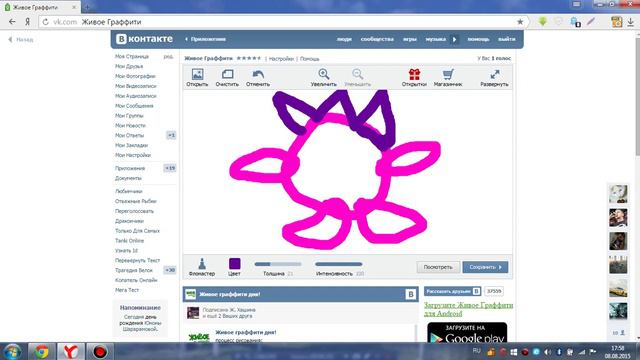Viewport: 640px width, 360px height.
Task: Open app Помощь link beside Настройки
Action: 309,59
